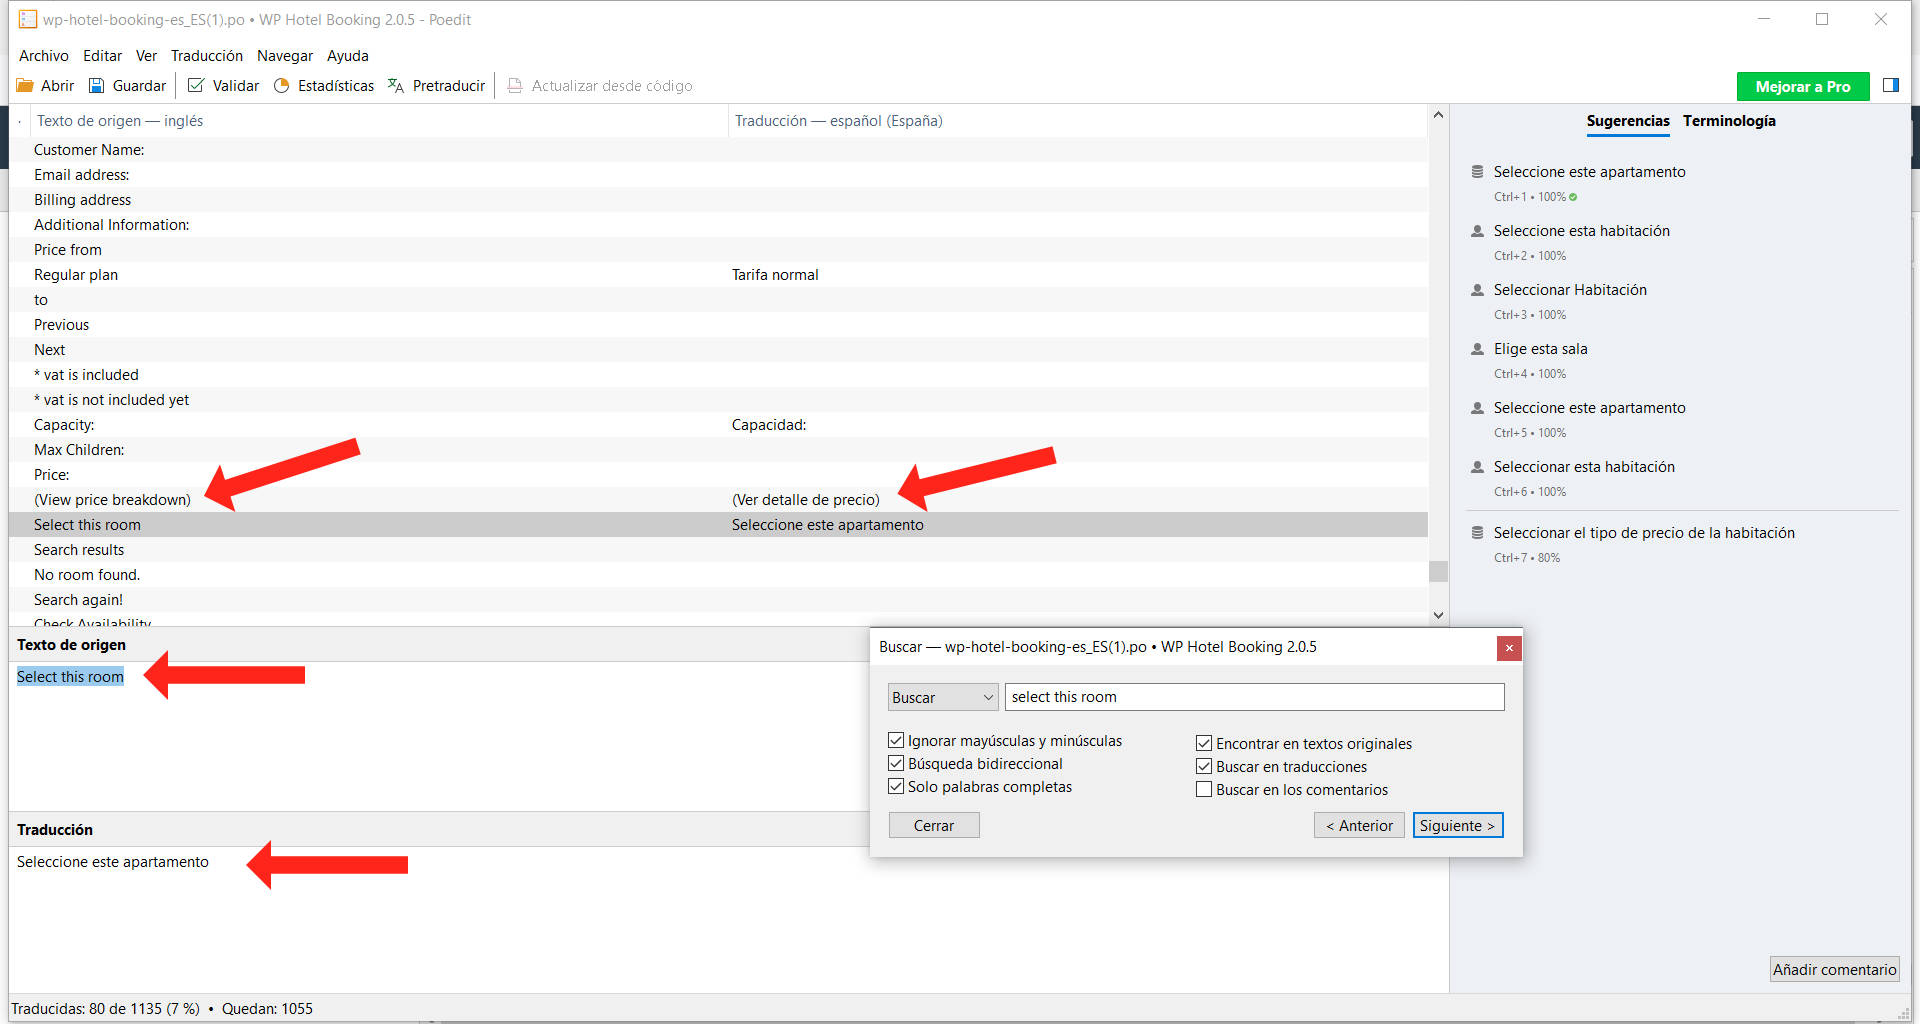Click the string list scrollbar thumb
This screenshot has width=1920, height=1024.
1438,571
